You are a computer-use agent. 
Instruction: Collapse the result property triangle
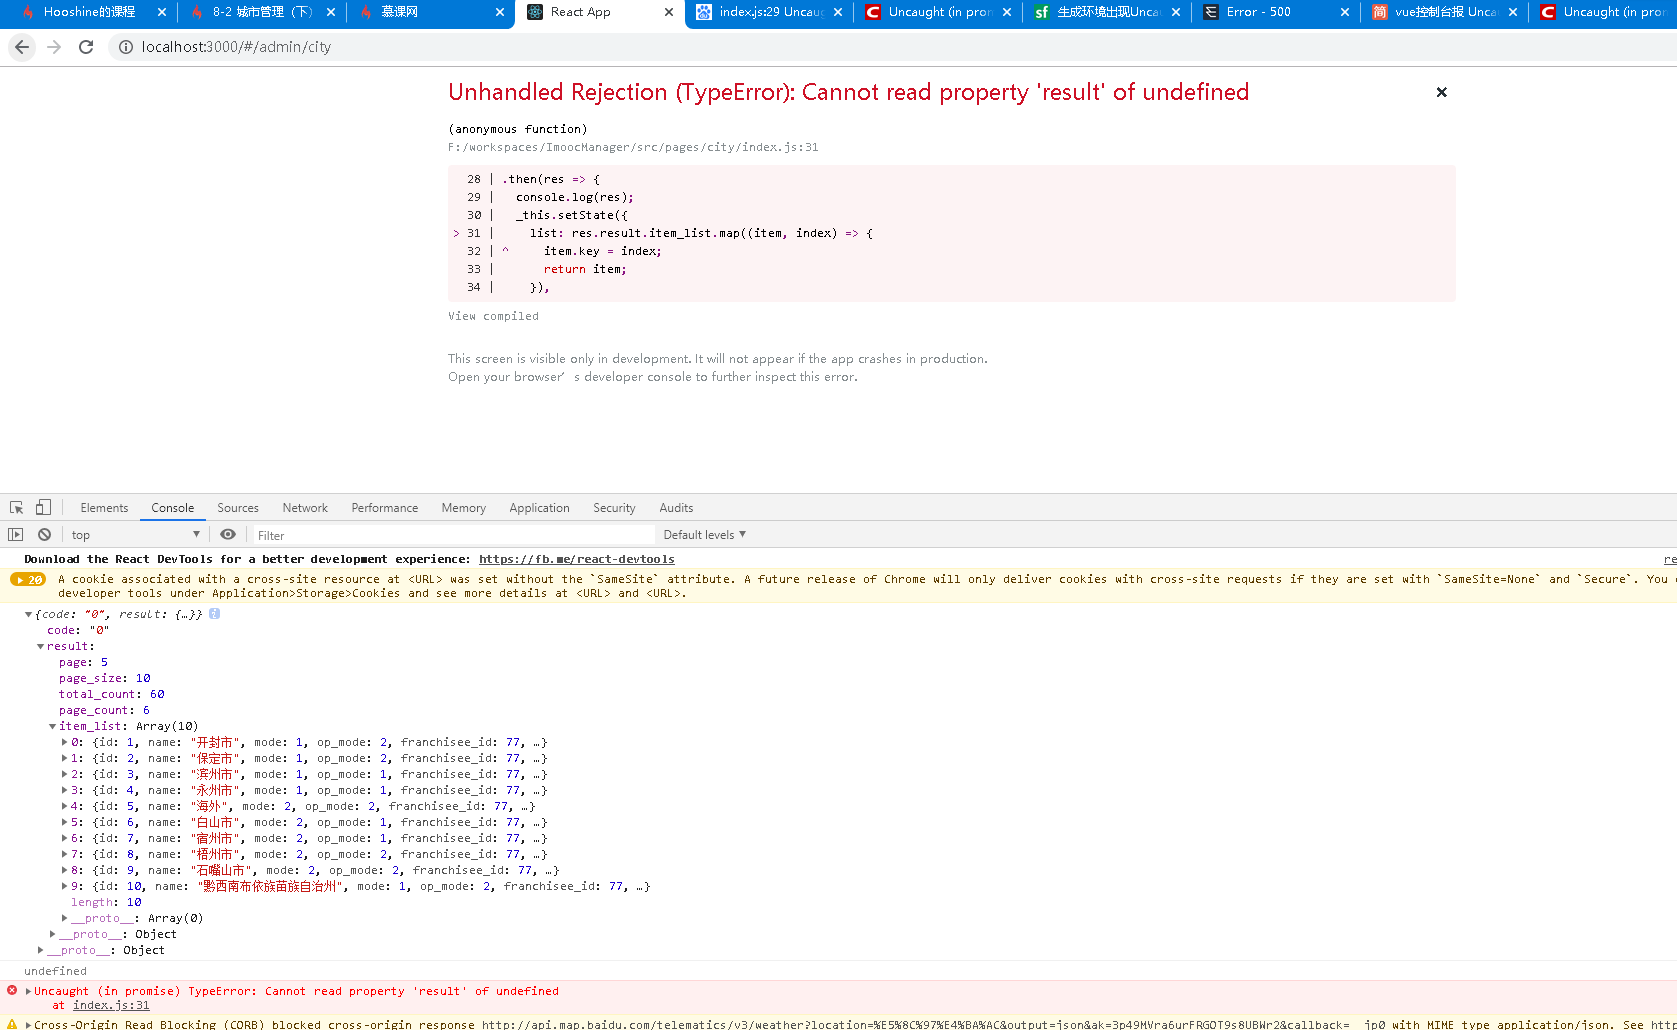[41, 647]
